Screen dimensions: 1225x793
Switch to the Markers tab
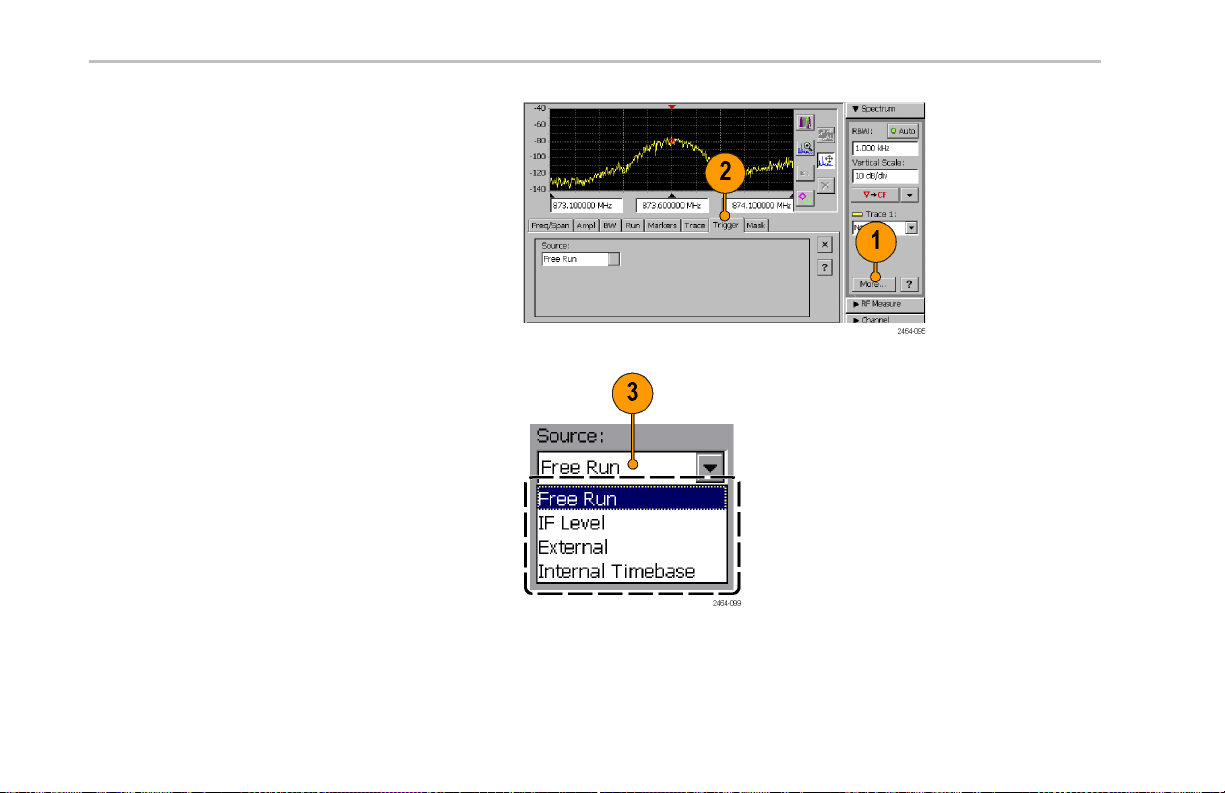662,225
